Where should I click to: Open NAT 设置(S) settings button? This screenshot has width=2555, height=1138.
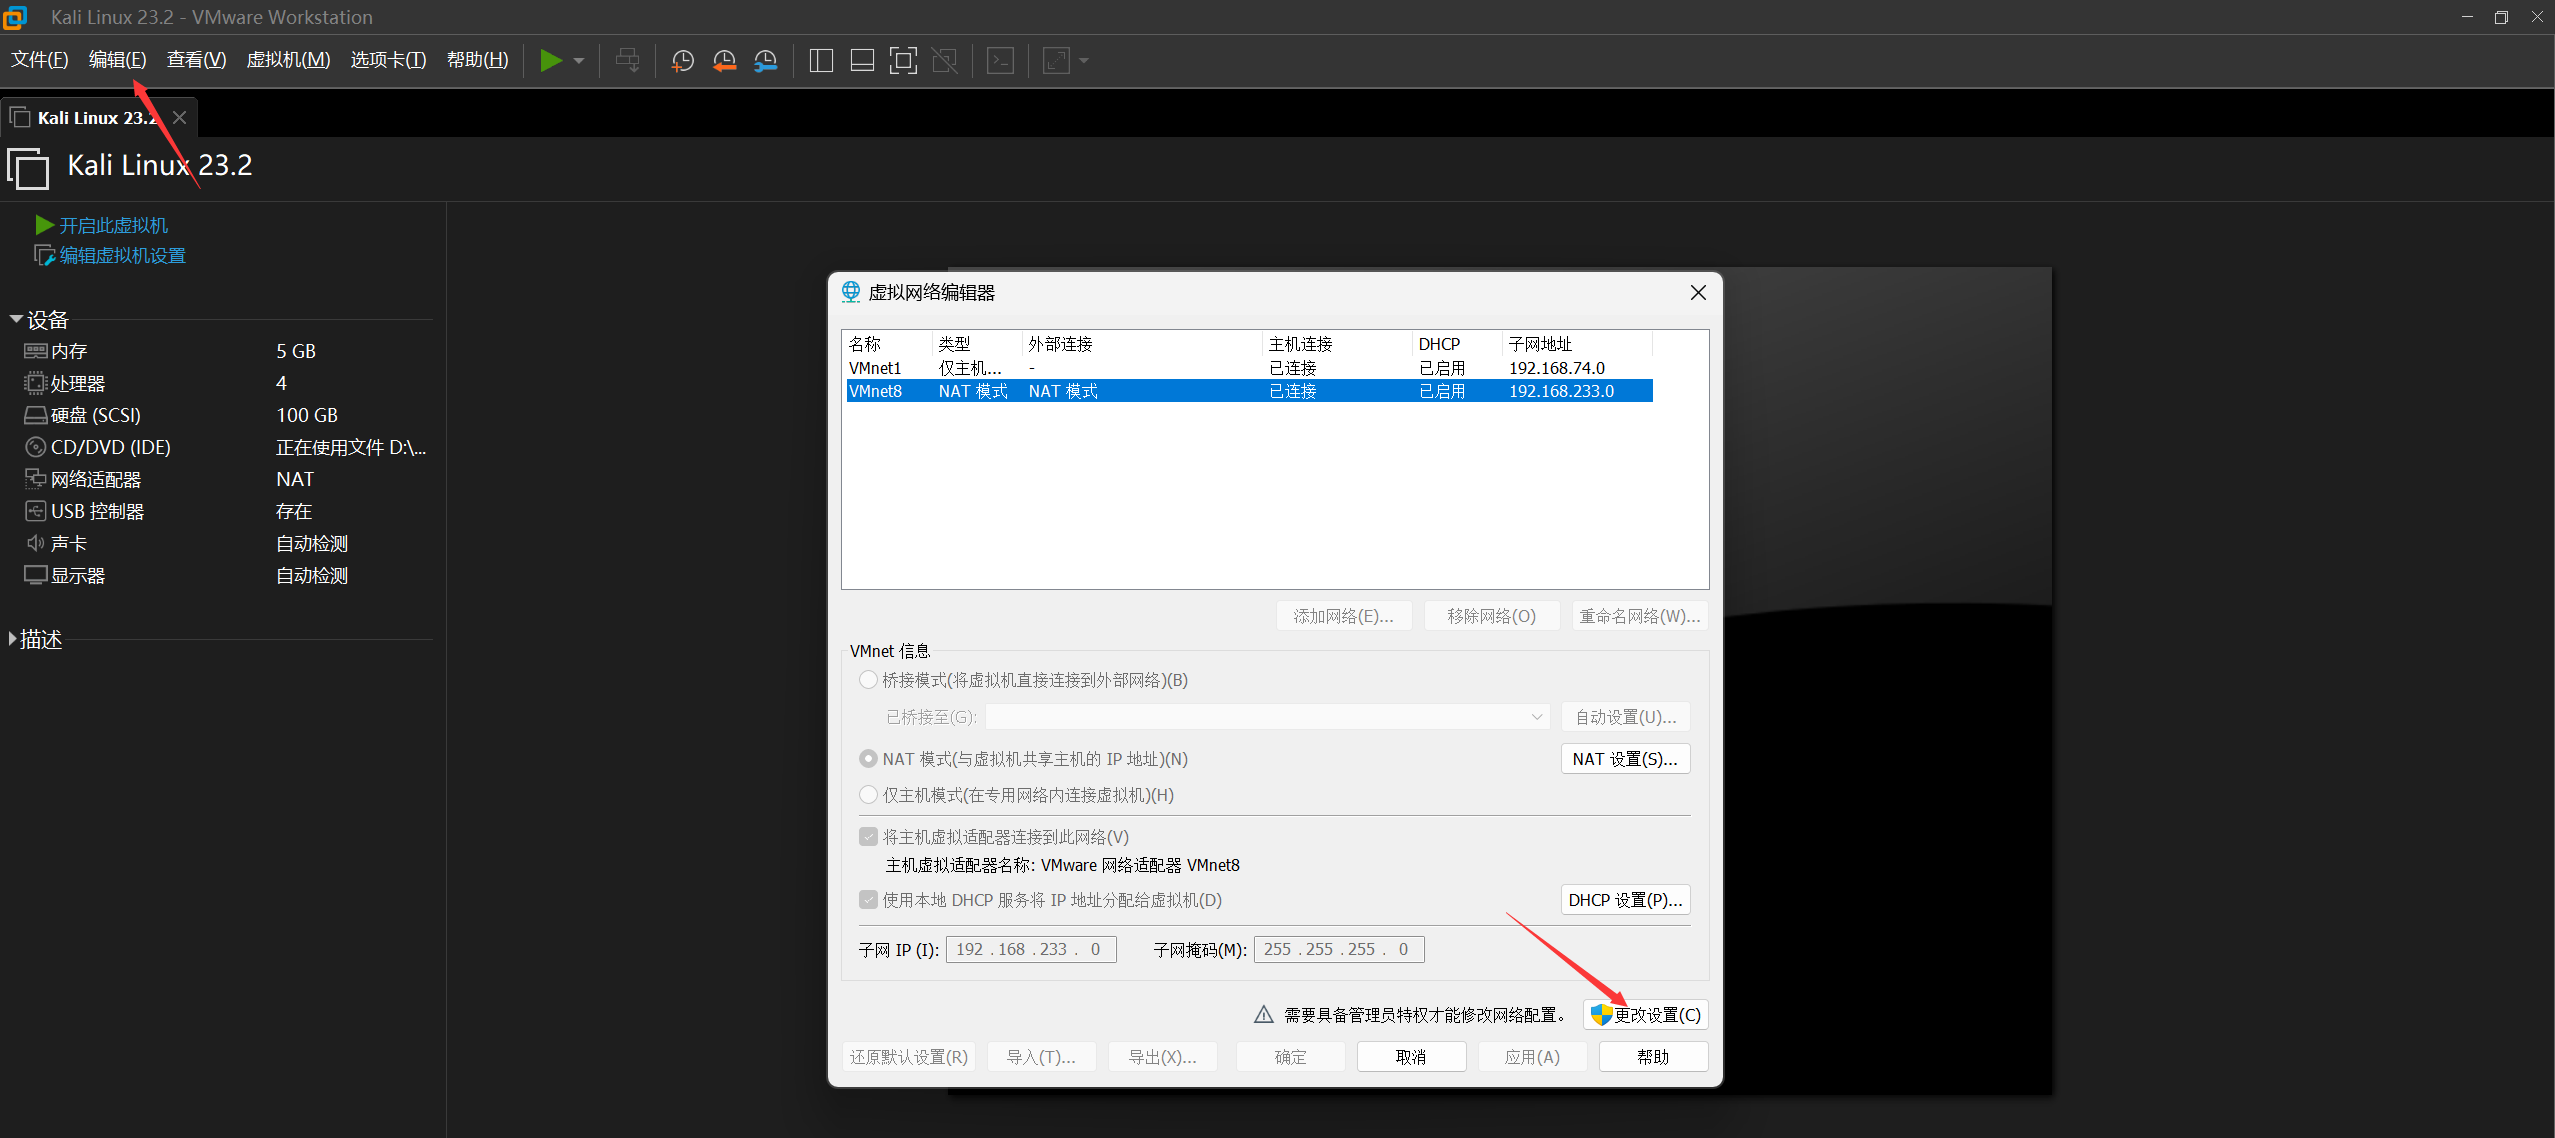(x=1625, y=759)
